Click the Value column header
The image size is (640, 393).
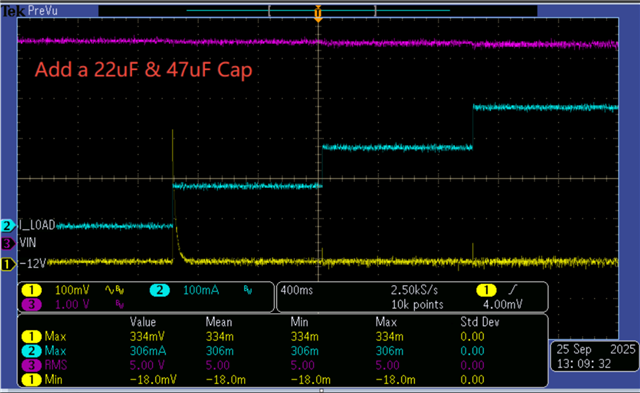coord(143,322)
